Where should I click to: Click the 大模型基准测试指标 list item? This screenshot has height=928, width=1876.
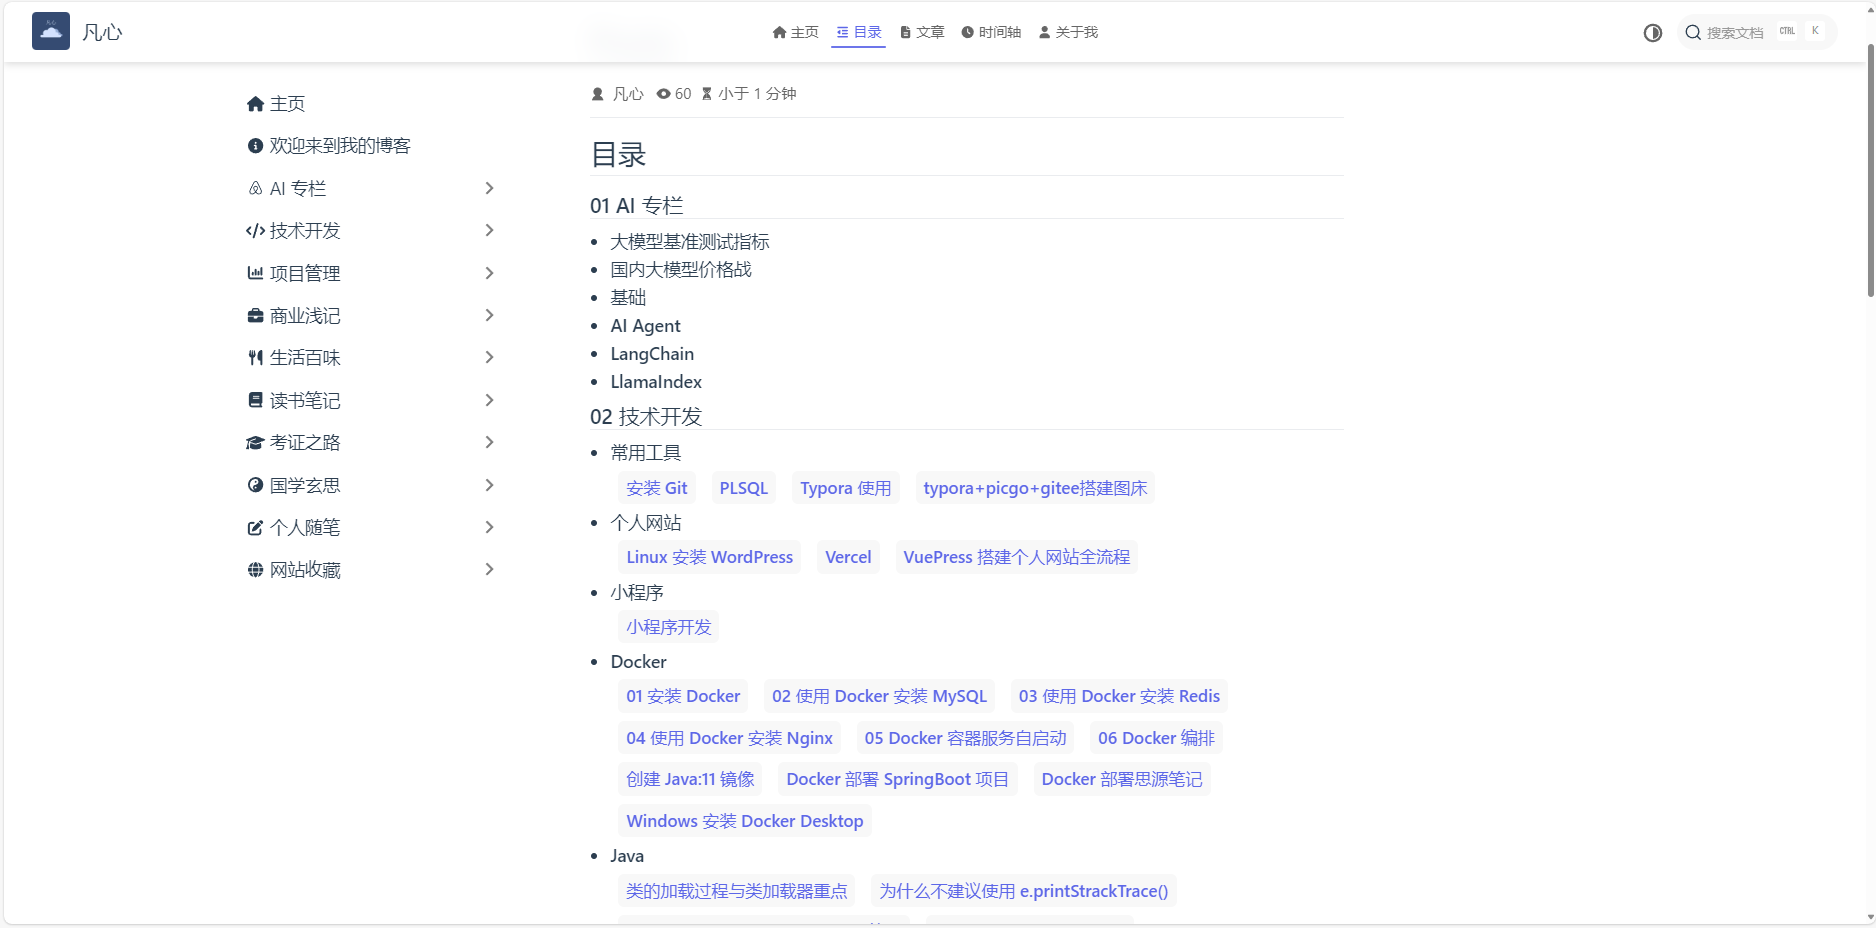tap(690, 242)
